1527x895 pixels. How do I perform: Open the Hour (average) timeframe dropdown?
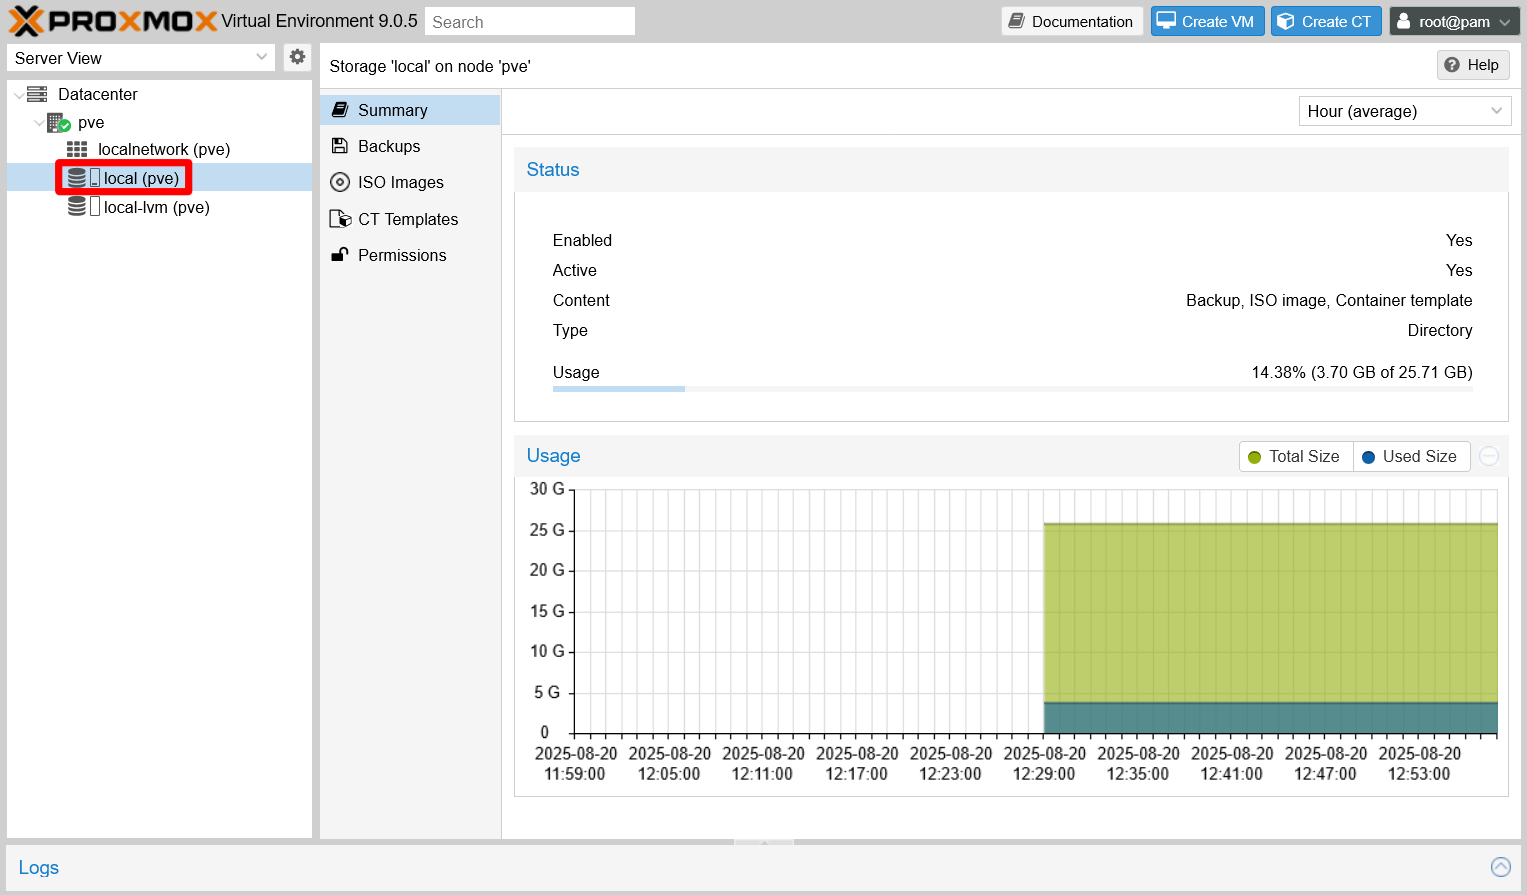1404,111
